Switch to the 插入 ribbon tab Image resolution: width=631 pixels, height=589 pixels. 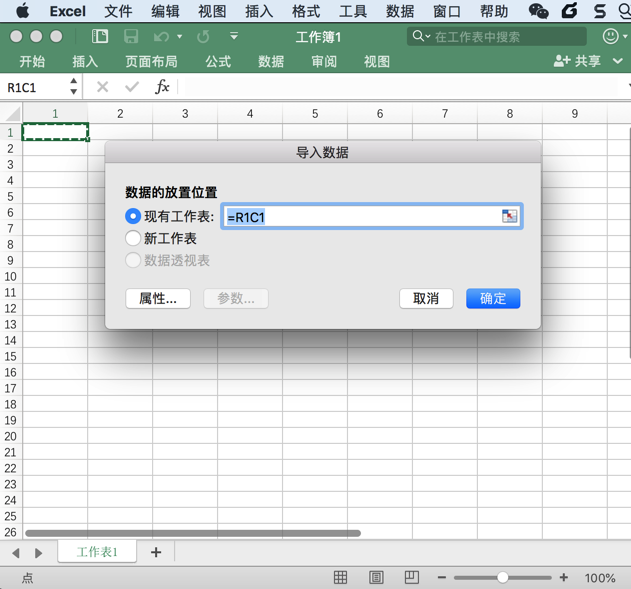(85, 62)
